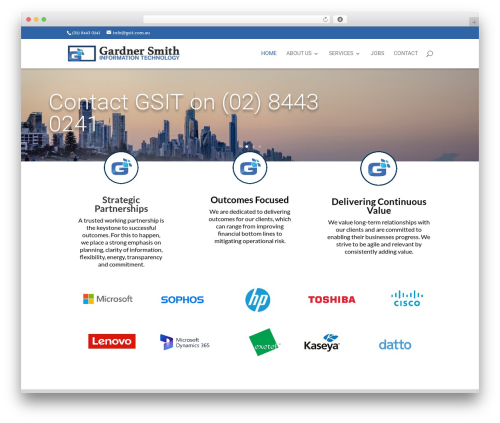Click the Sophos partner logo

(182, 300)
